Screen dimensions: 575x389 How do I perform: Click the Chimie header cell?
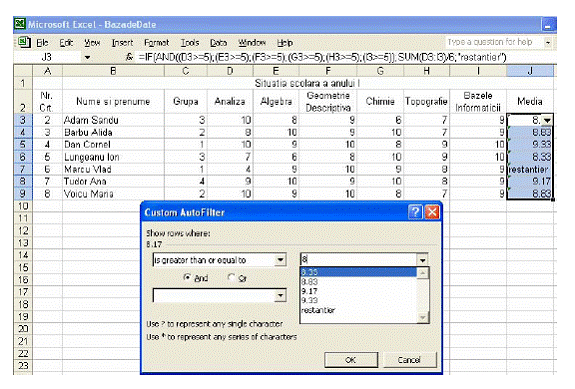(380, 101)
